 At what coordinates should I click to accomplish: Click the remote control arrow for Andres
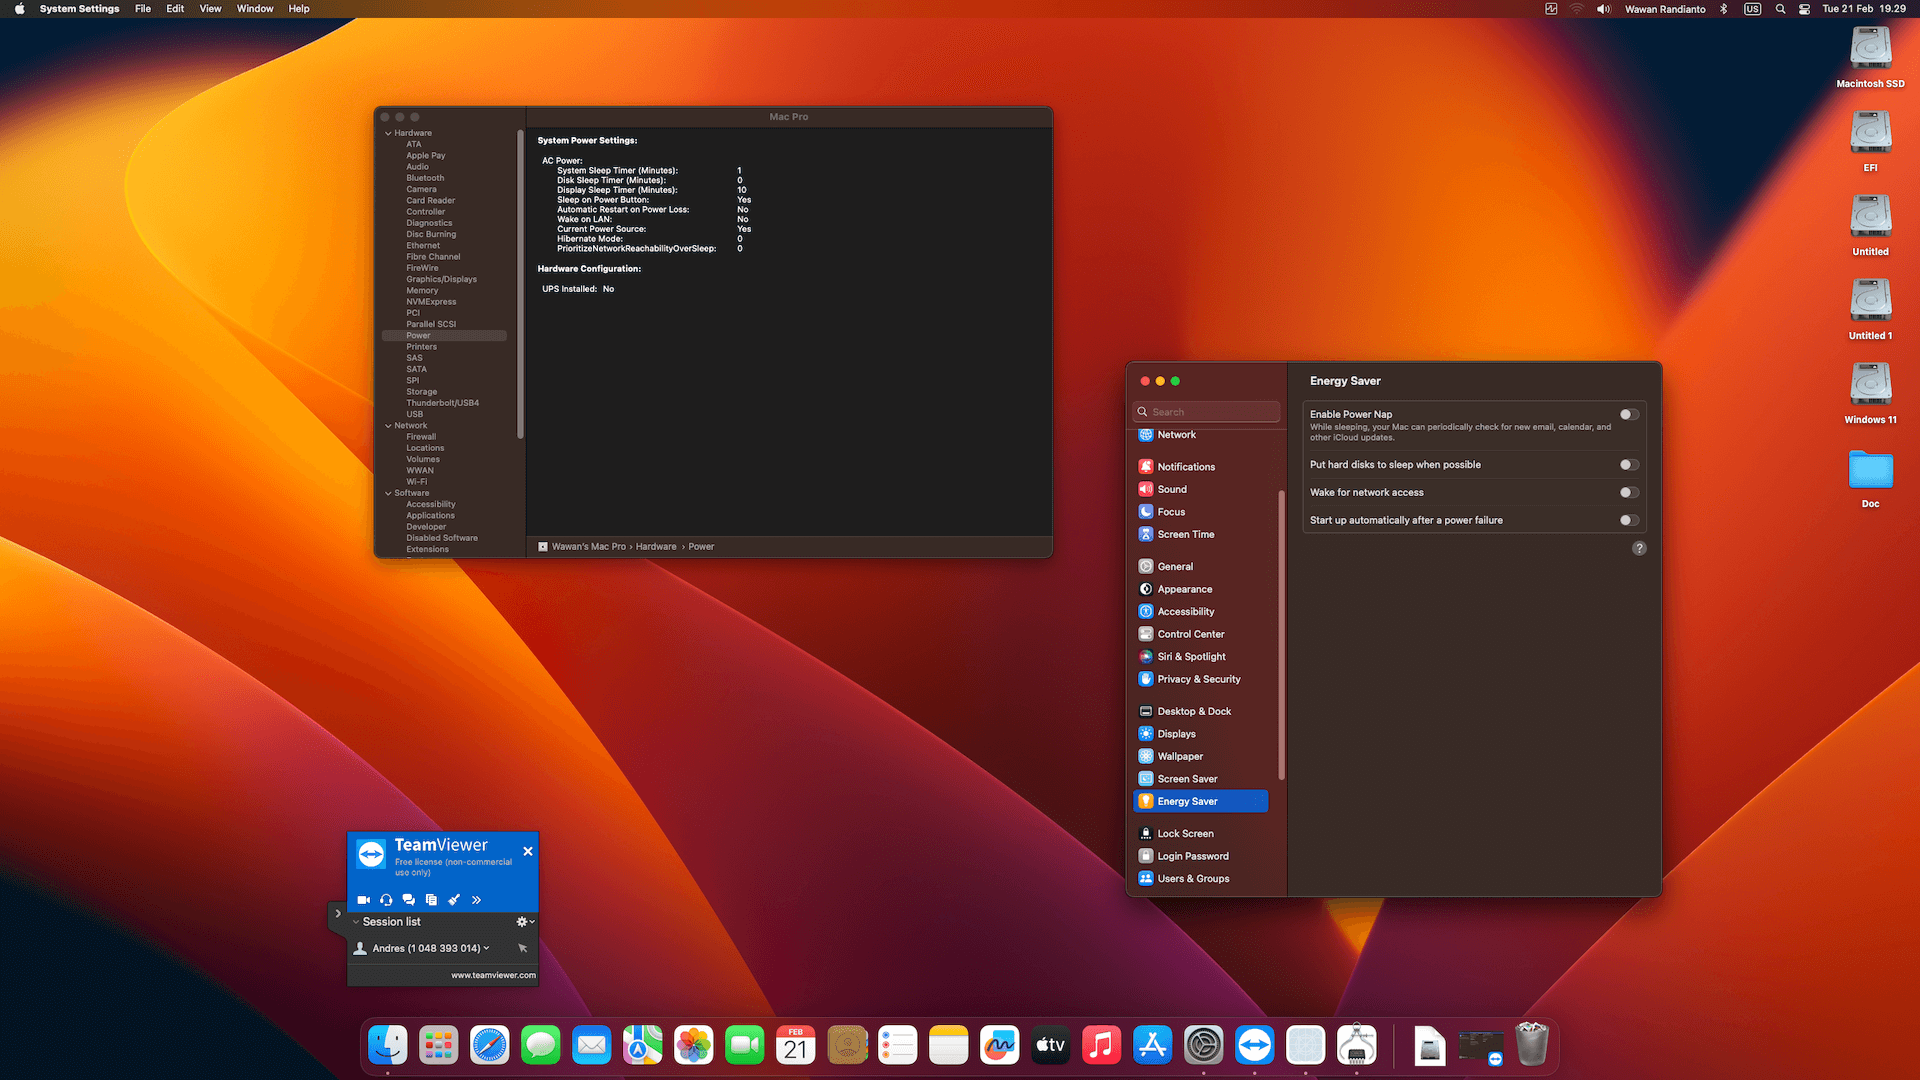pos(522,948)
